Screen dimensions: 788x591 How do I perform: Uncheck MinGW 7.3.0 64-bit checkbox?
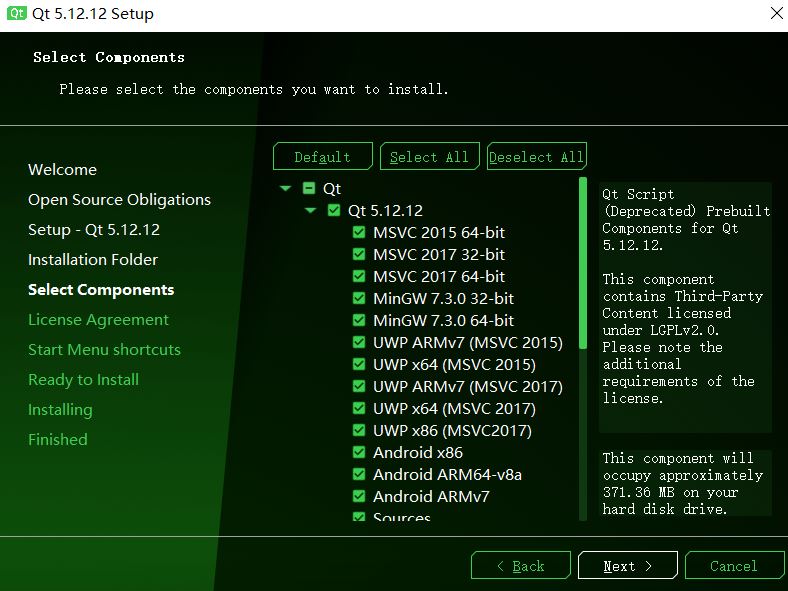[x=359, y=320]
